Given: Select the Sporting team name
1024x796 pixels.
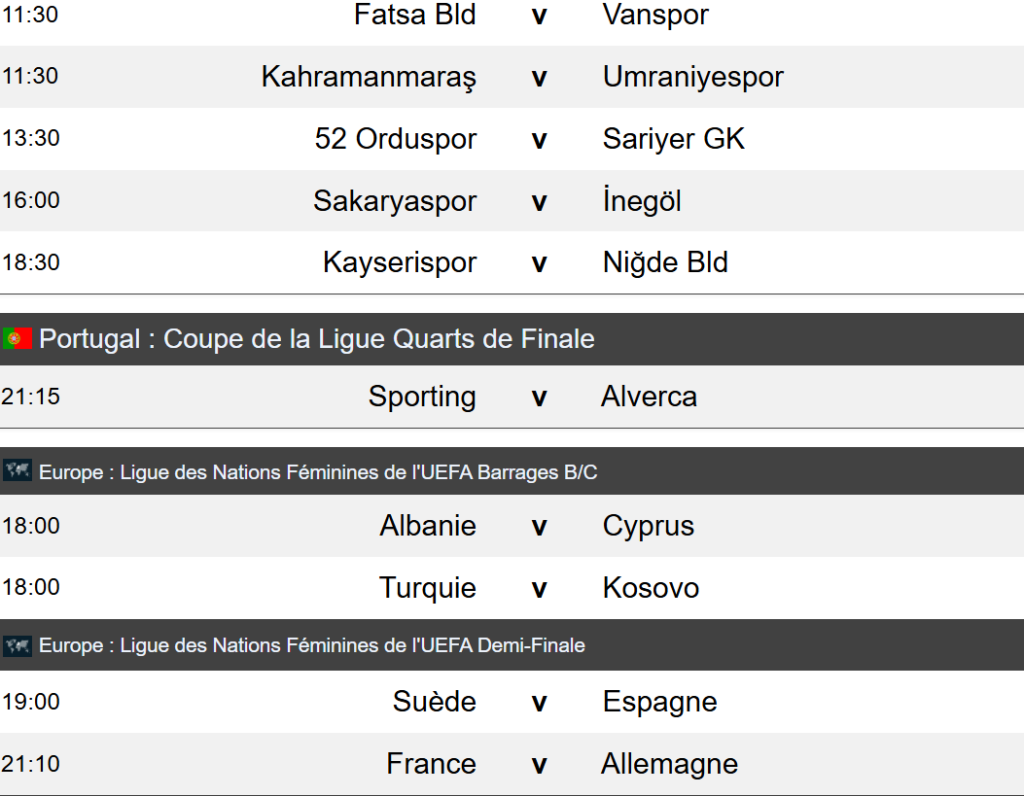Looking at the screenshot, I should 422,396.
